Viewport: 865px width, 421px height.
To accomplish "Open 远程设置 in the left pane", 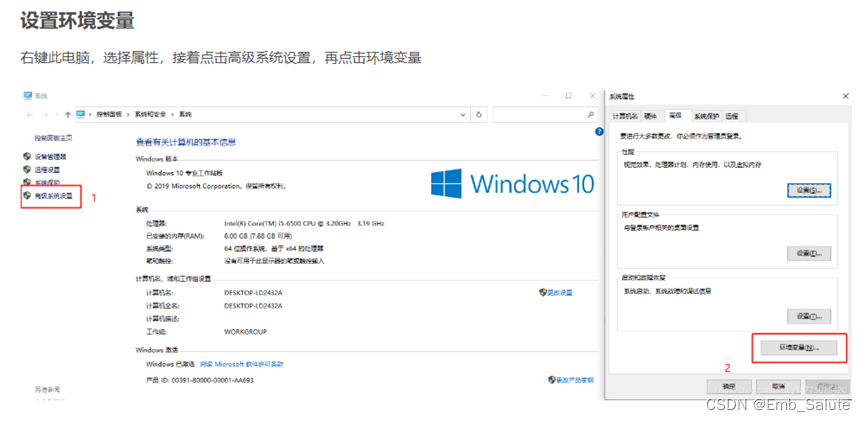I will click(x=47, y=170).
